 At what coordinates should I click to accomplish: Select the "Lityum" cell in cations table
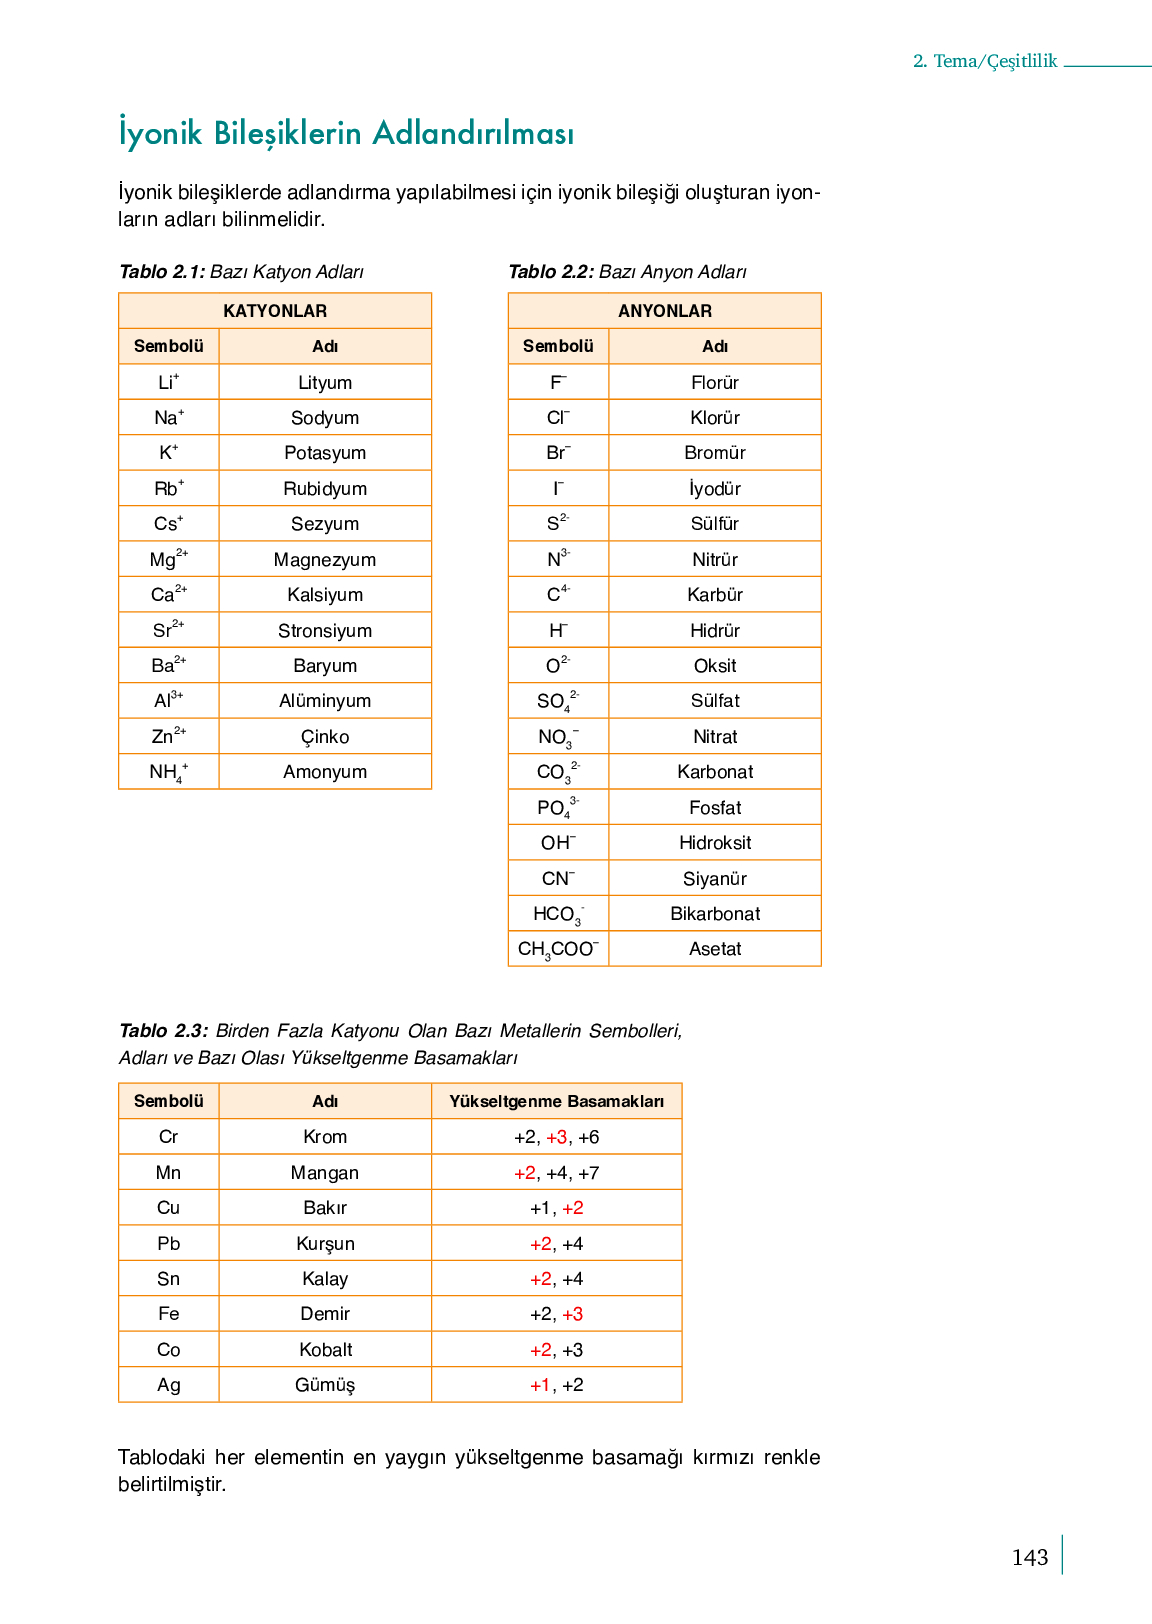click(x=325, y=383)
